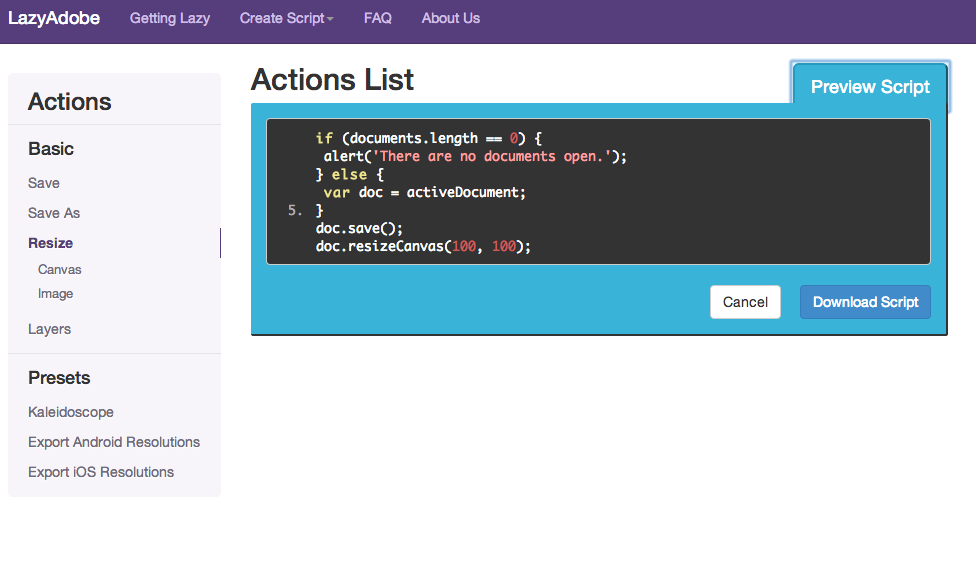Pick the Kaleidoscope preset
This screenshot has height=562, width=976.
pos(70,412)
